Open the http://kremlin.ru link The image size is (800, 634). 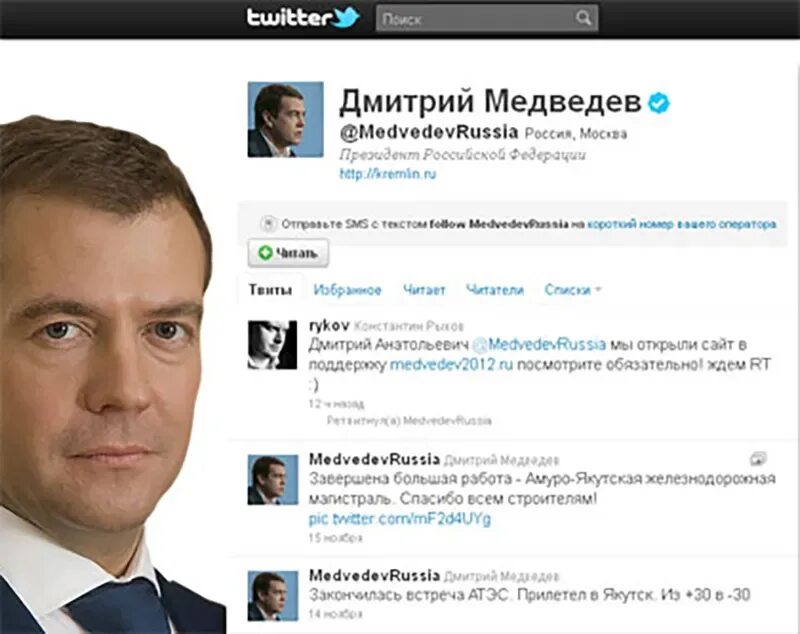pos(388,173)
